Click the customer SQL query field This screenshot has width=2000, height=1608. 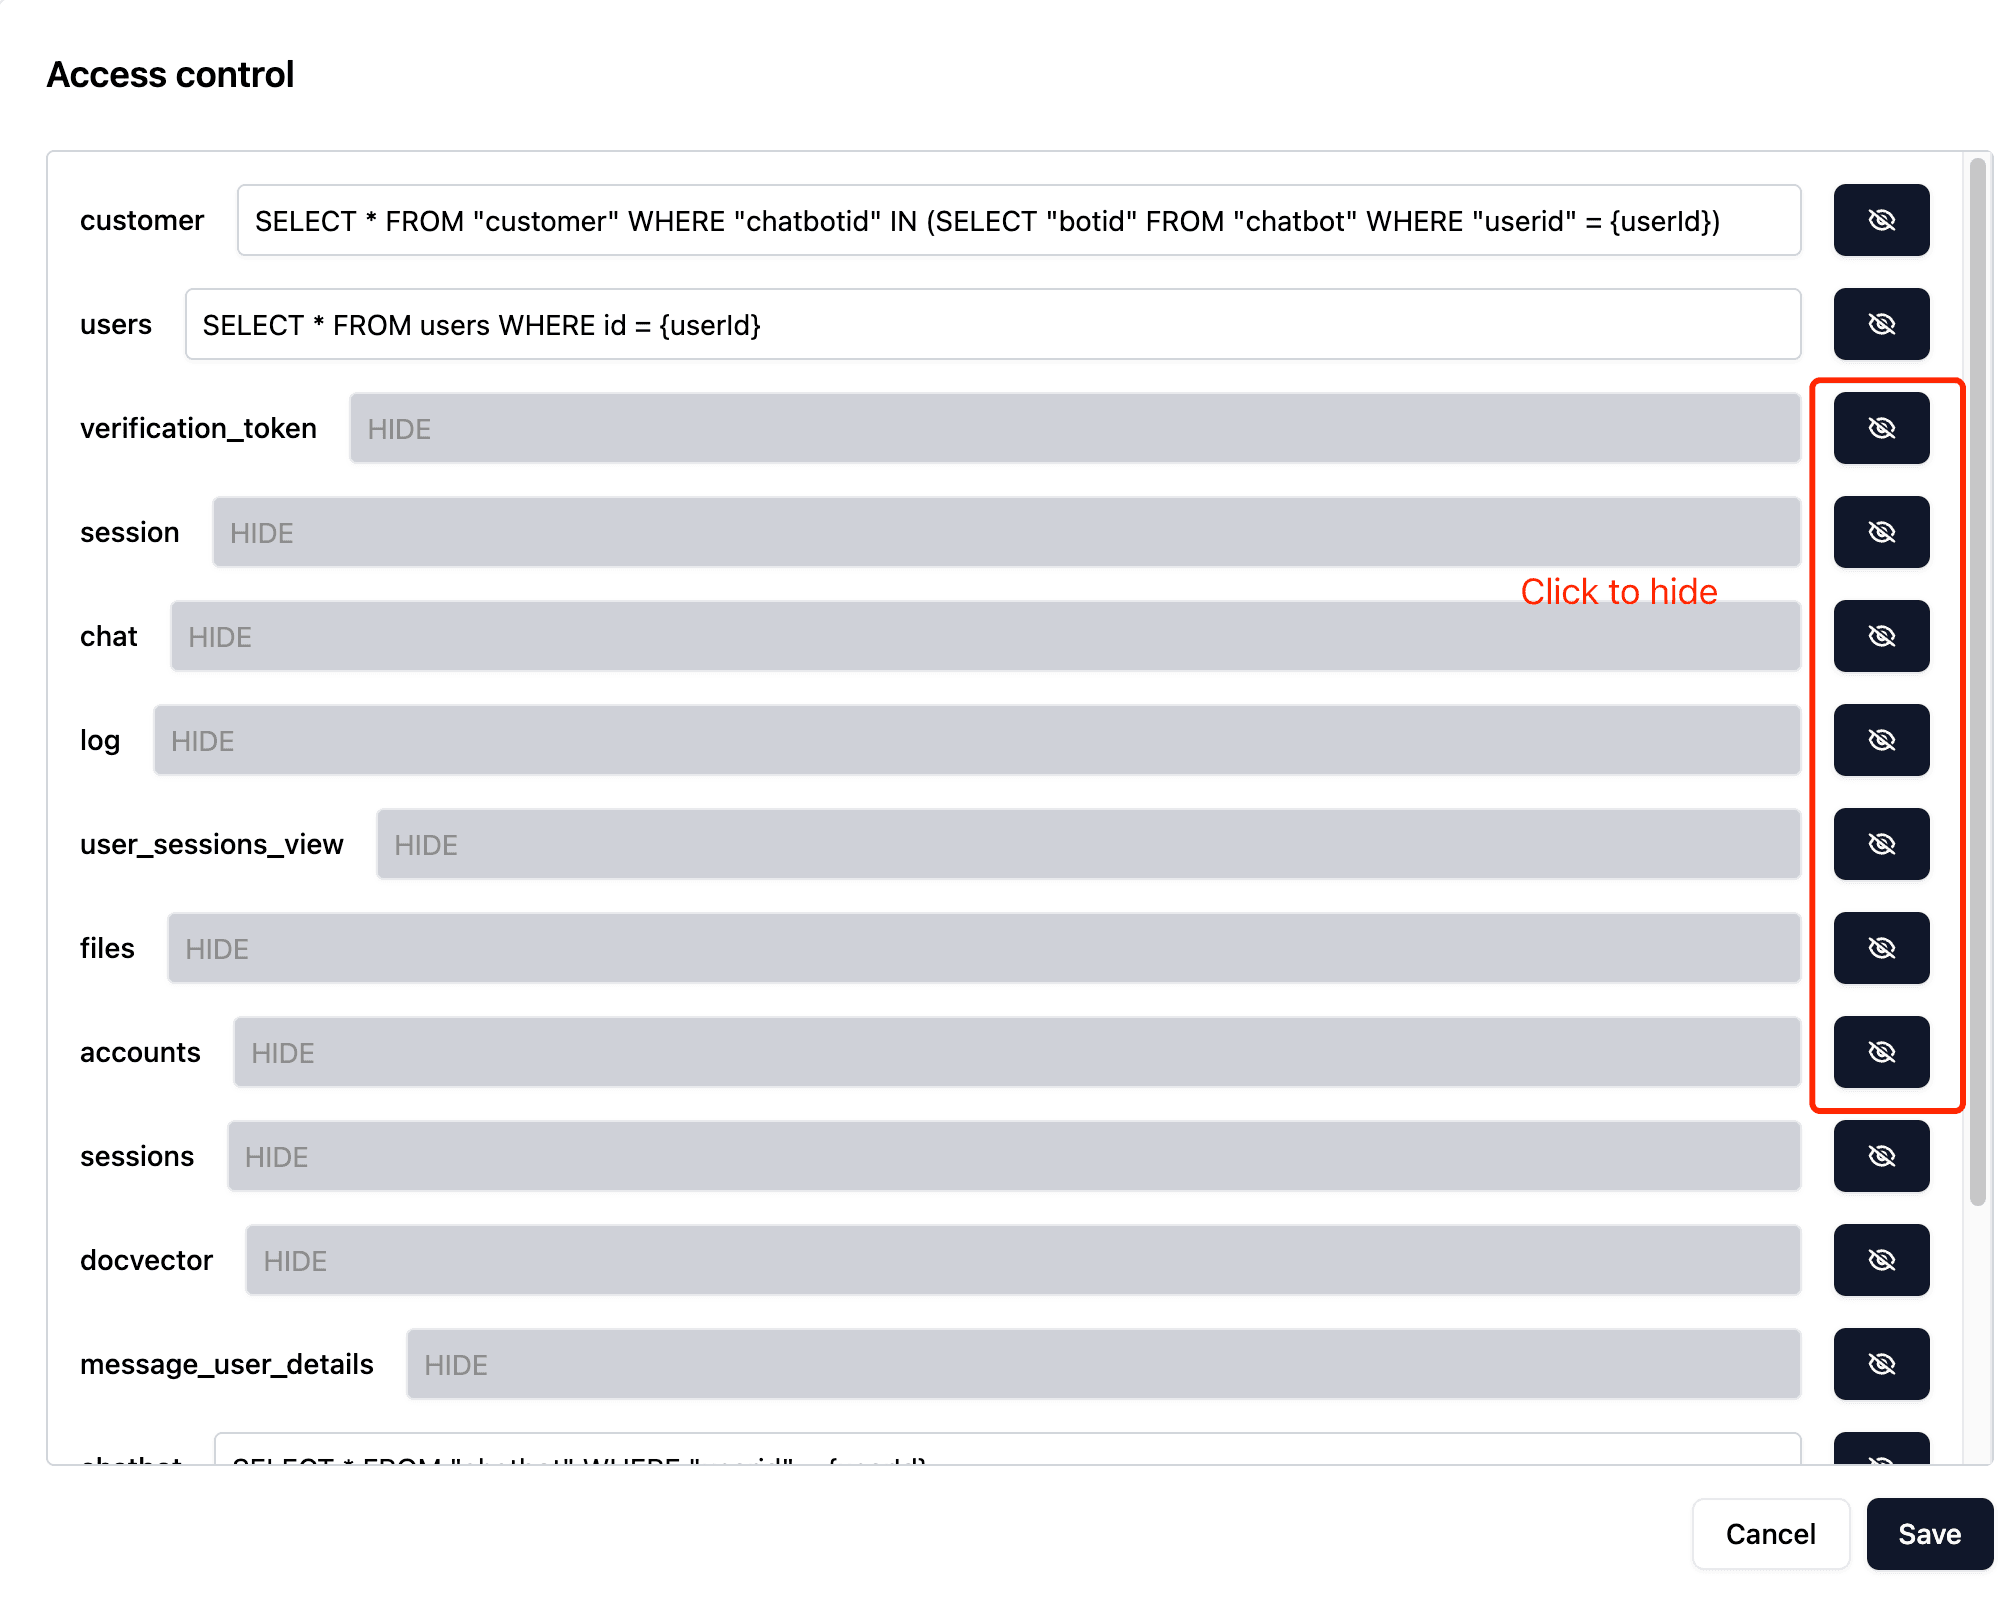coord(1018,220)
